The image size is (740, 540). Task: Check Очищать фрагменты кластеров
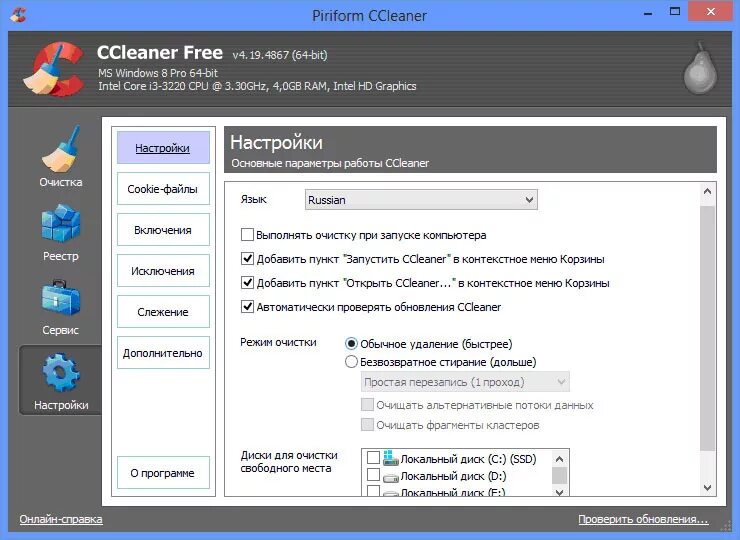pyautogui.click(x=367, y=424)
